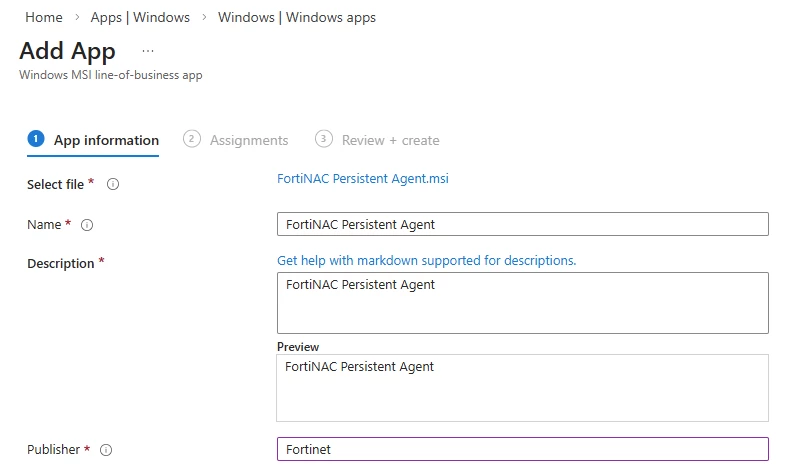
Task: Click inside the Description text area
Action: coord(523,303)
